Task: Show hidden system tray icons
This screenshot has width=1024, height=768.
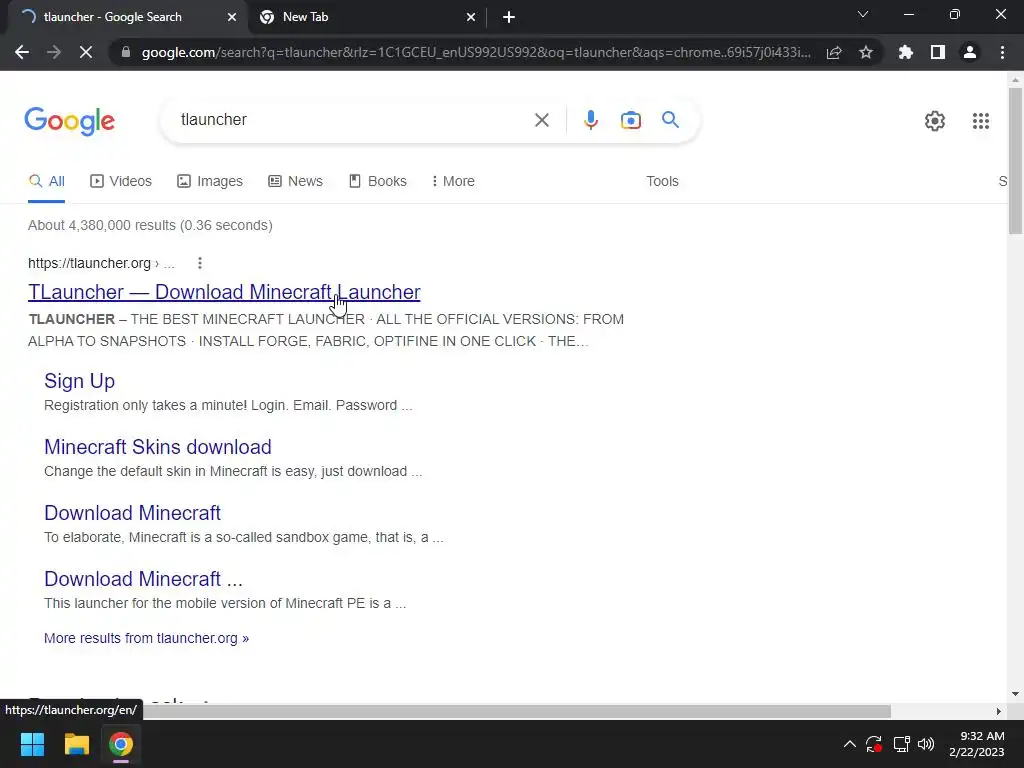Action: coord(850,744)
